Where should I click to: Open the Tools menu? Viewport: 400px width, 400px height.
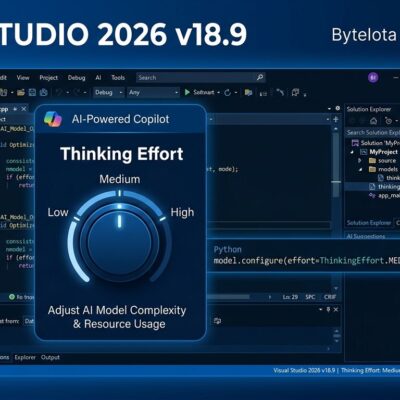tap(118, 78)
